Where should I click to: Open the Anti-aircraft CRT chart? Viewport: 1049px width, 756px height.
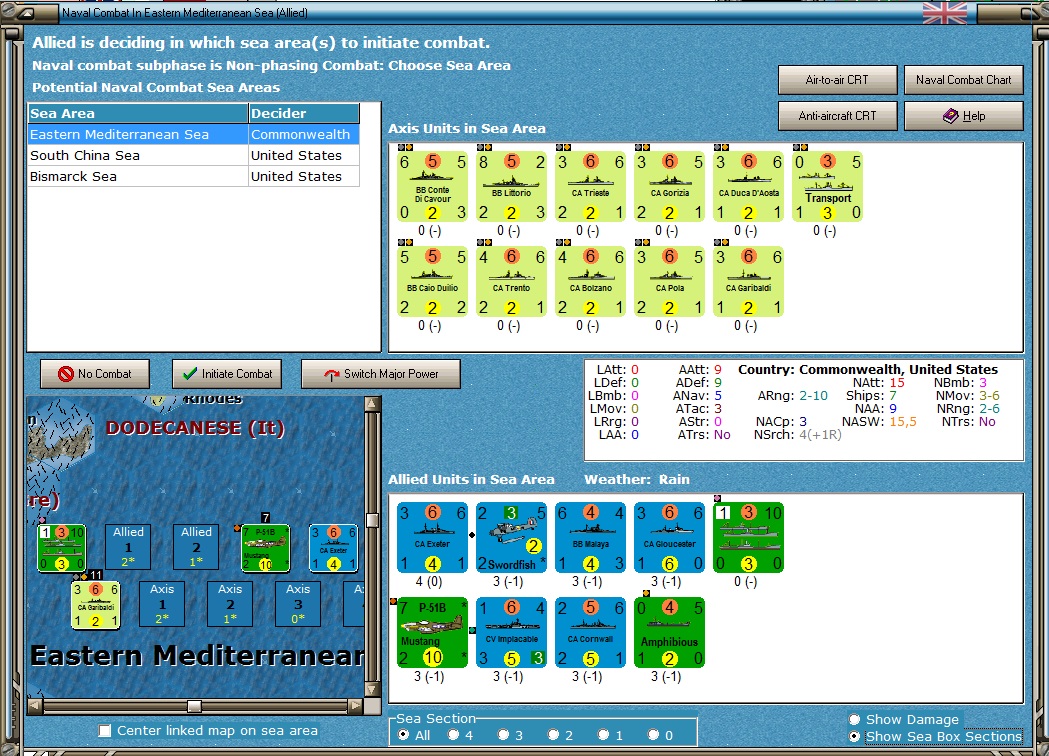click(837, 116)
